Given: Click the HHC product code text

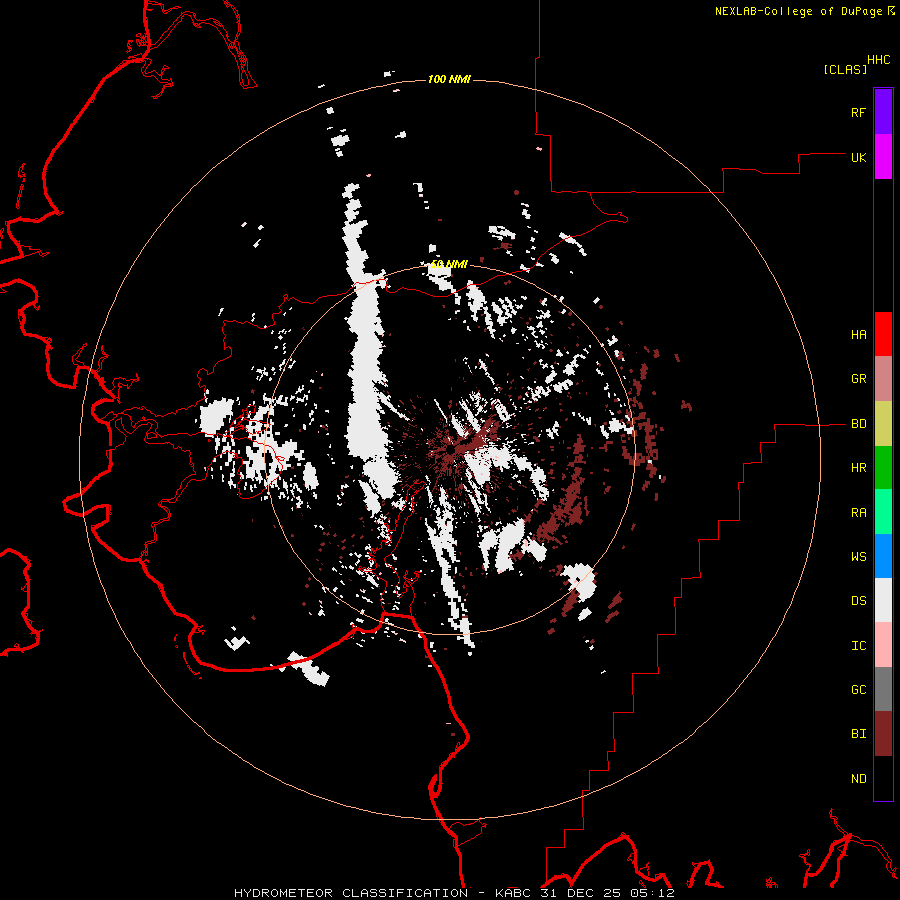Looking at the screenshot, I should (878, 60).
